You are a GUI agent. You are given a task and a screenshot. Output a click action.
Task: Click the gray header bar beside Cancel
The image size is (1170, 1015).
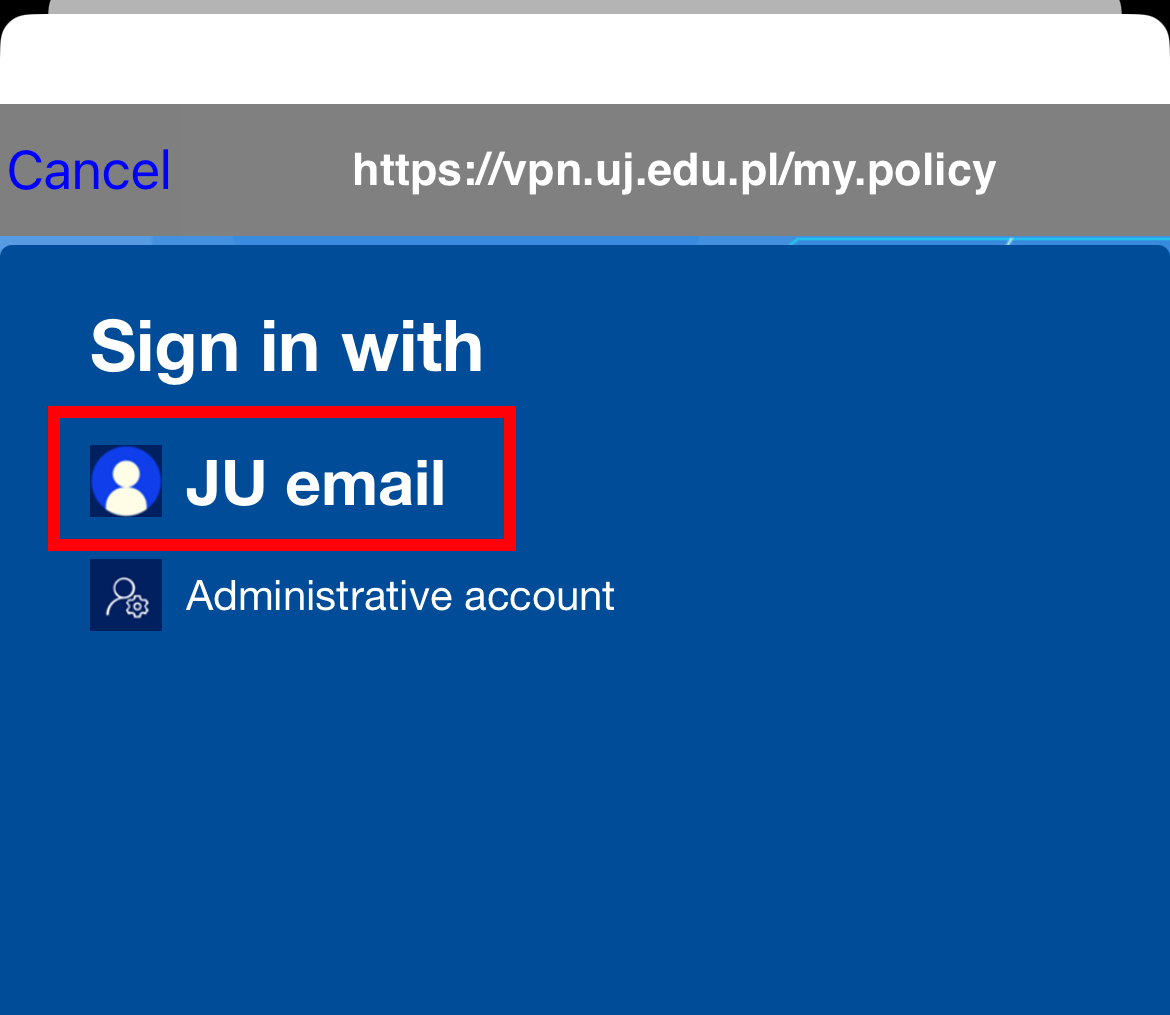(1082, 170)
